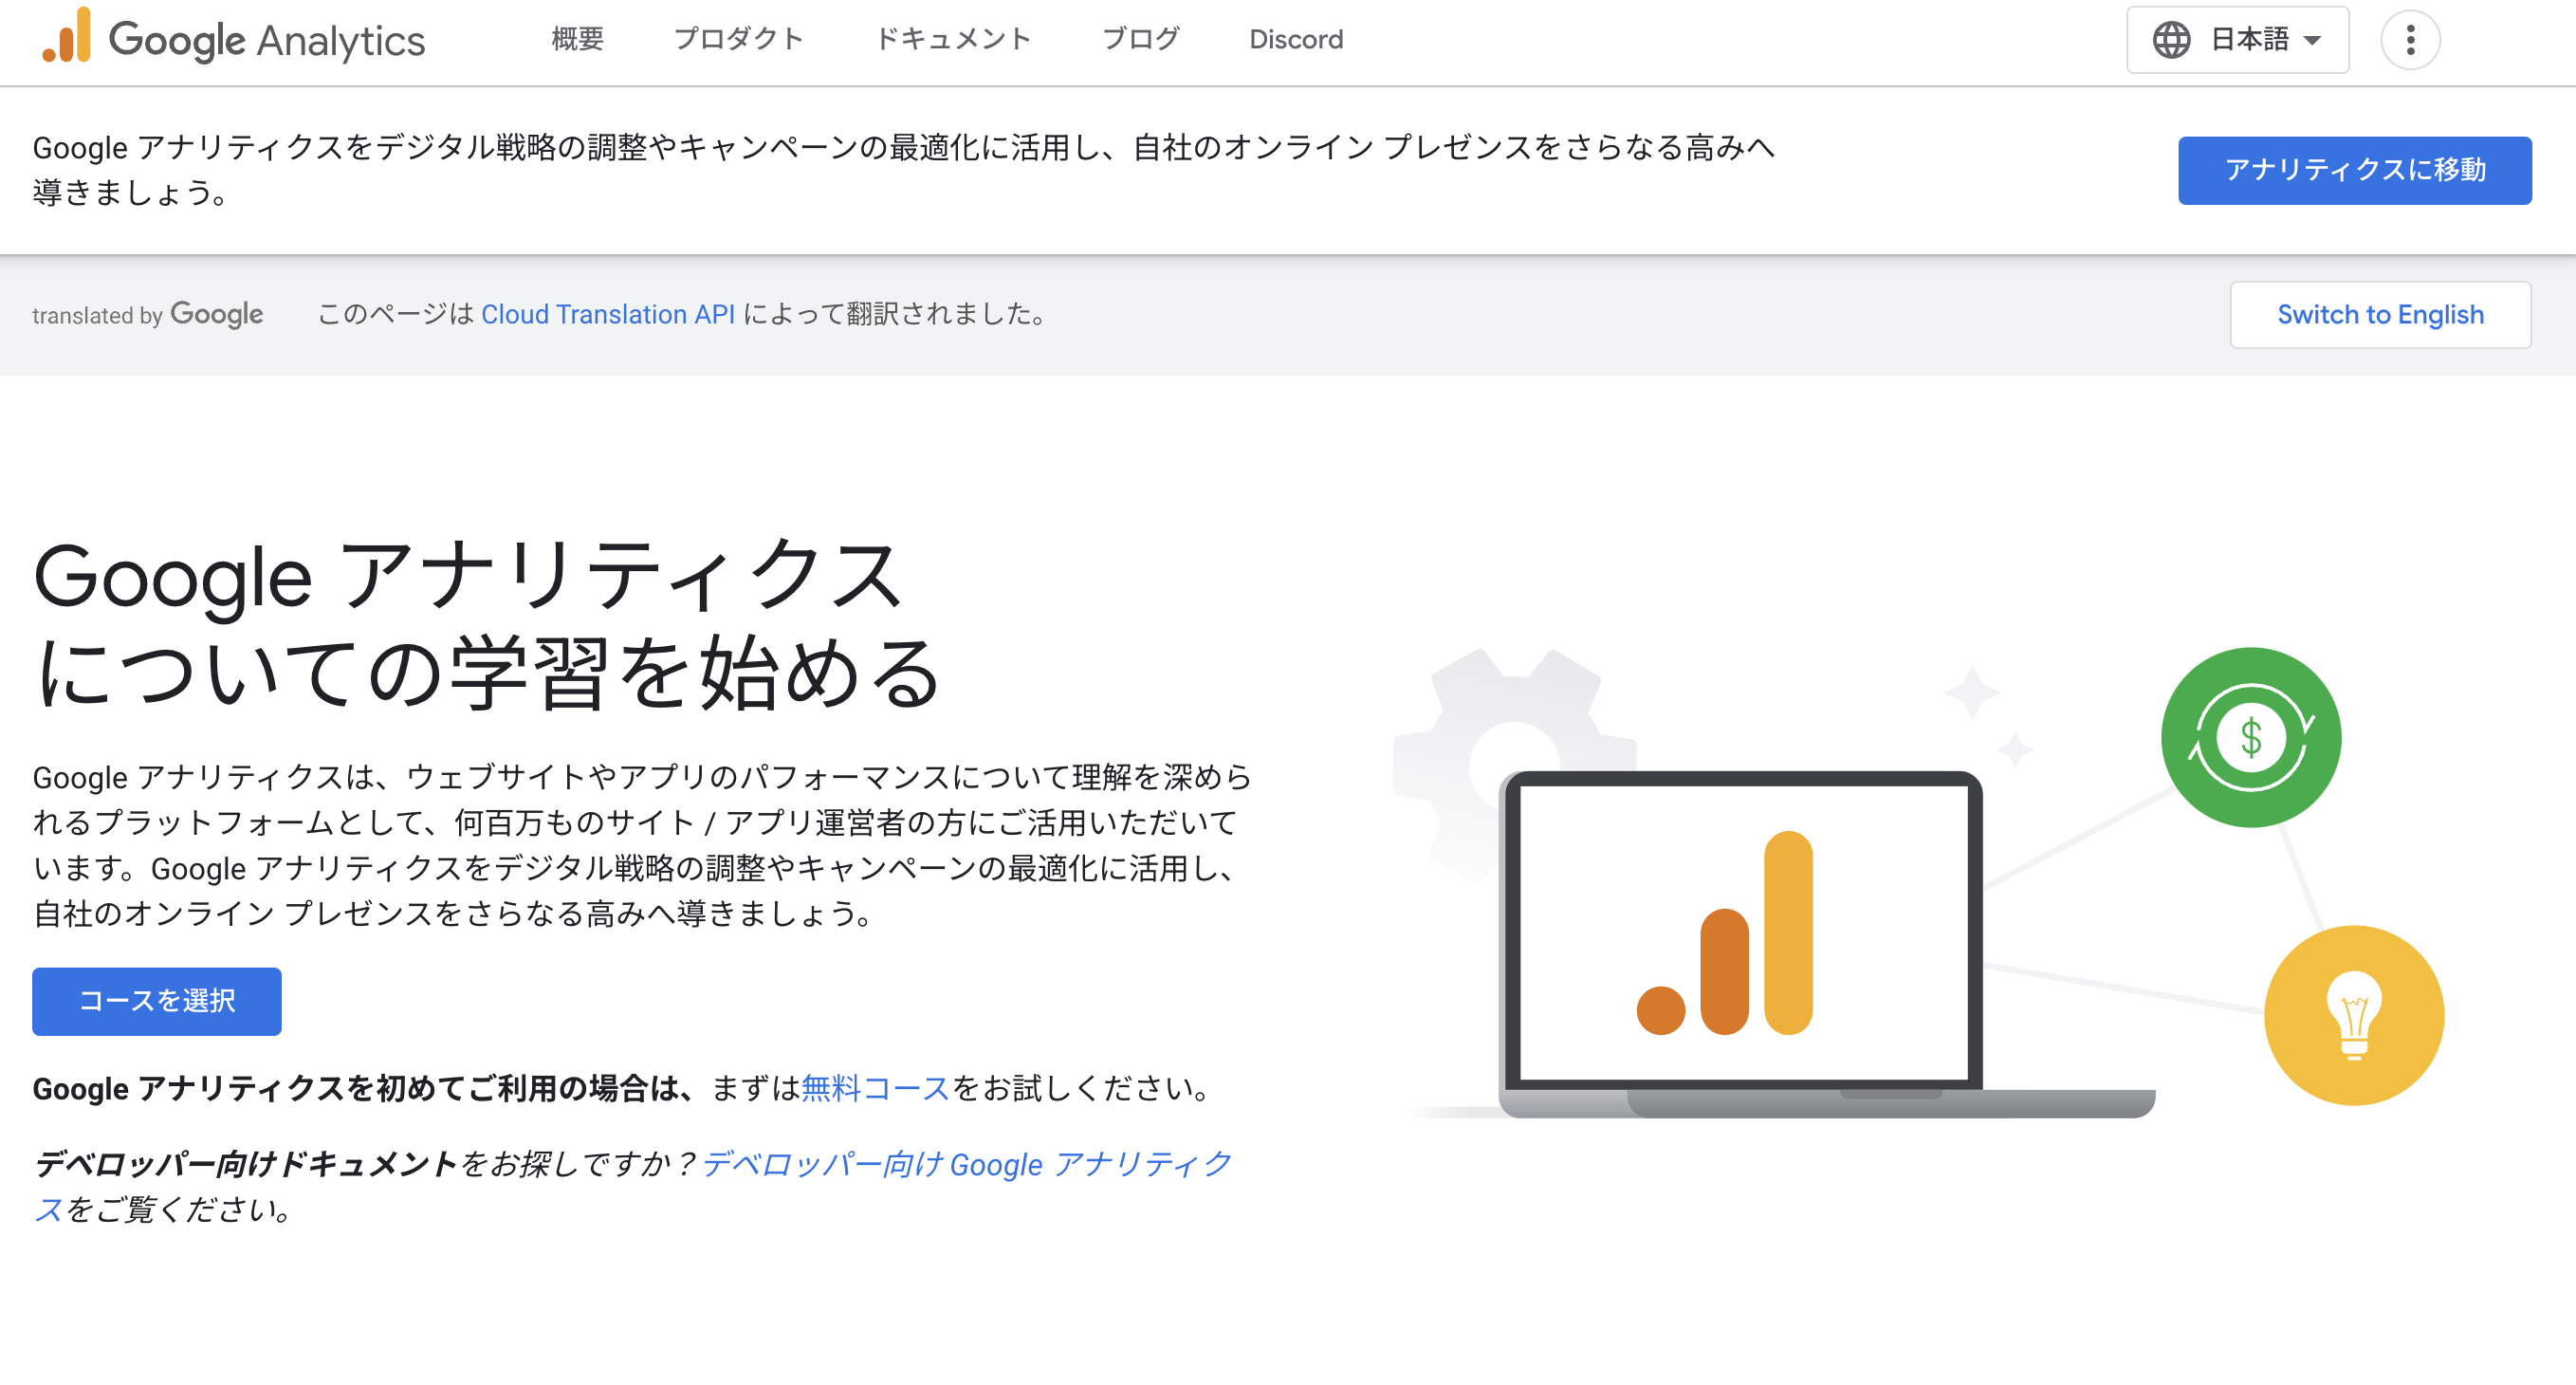Image resolution: width=2576 pixels, height=1385 pixels.
Task: Open the 無料コース link
Action: coord(875,1088)
